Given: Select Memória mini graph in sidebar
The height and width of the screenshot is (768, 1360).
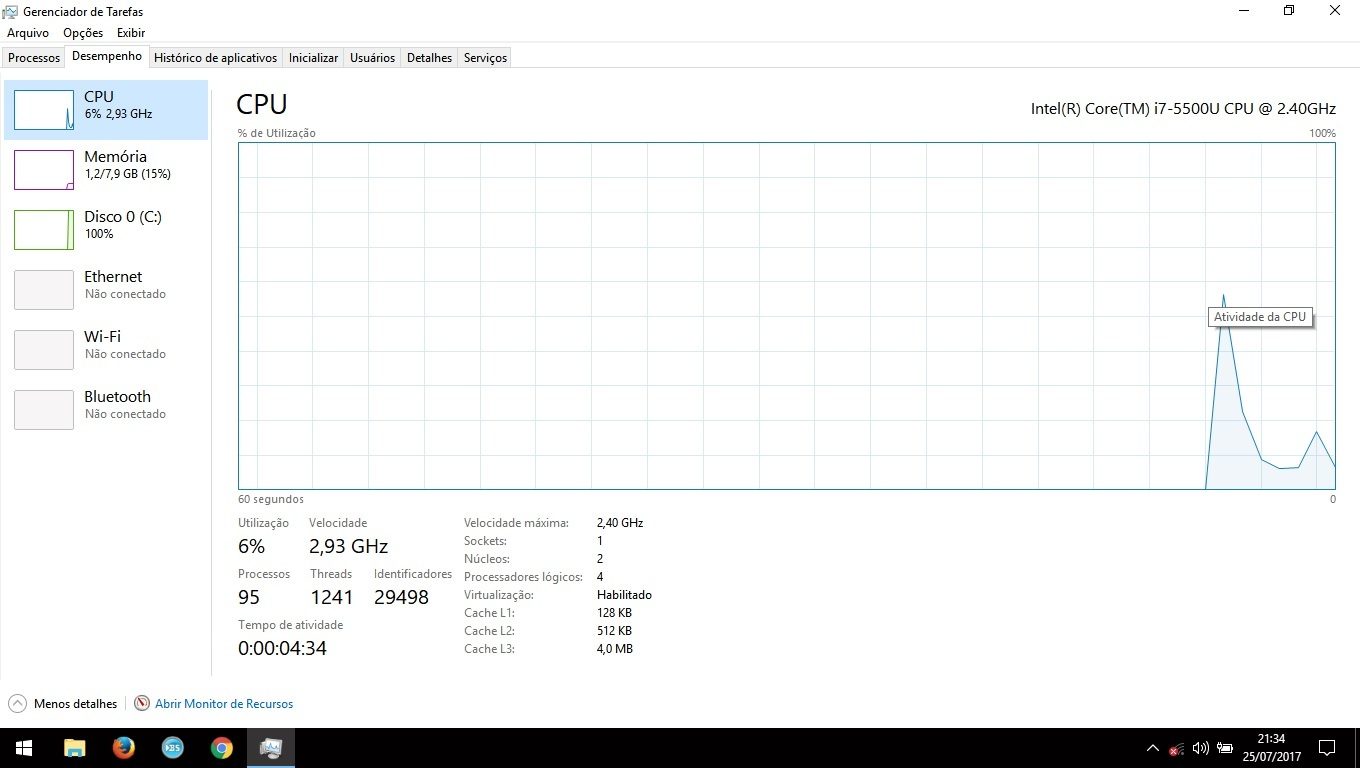Looking at the screenshot, I should tap(44, 170).
